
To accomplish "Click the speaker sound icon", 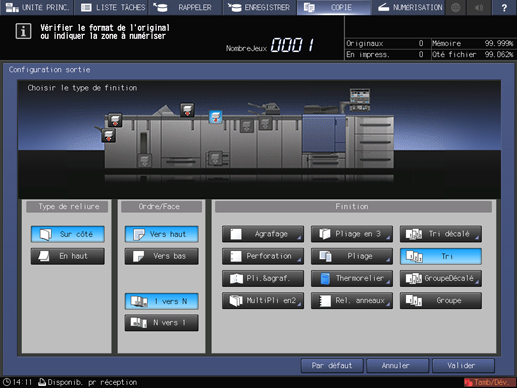I will pos(479,7).
